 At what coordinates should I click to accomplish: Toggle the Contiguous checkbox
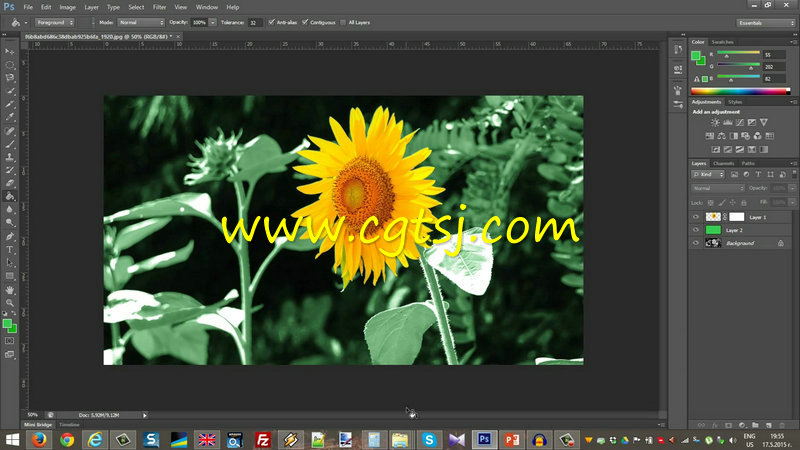305,22
